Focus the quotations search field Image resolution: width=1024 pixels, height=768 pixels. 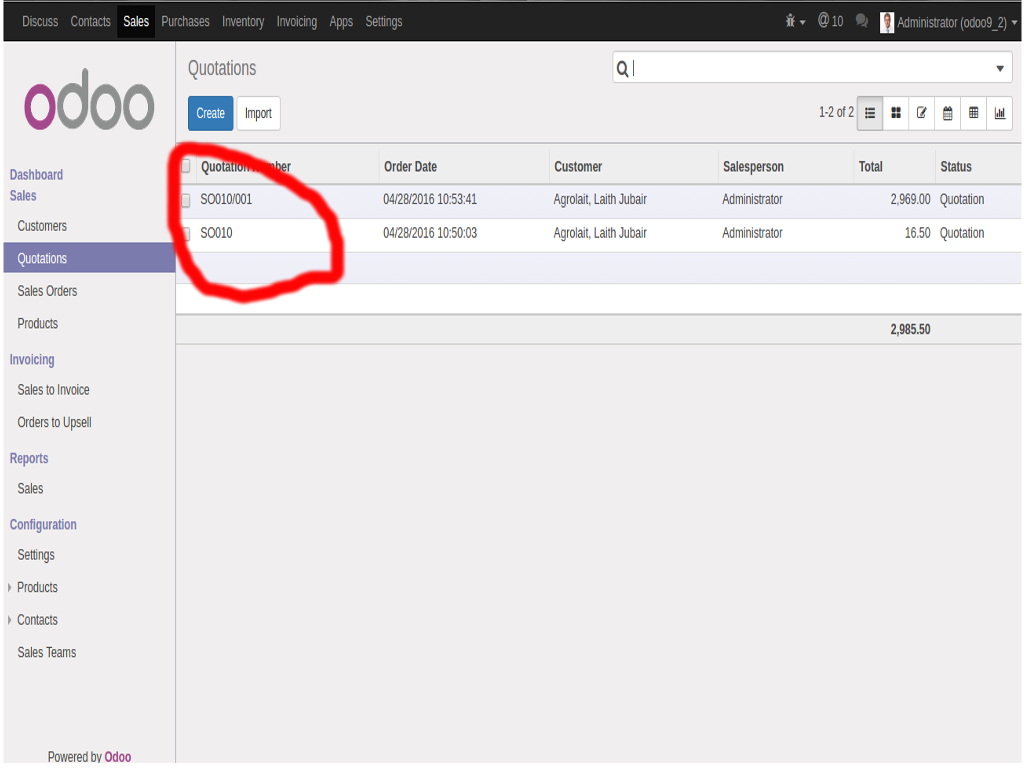coord(810,69)
